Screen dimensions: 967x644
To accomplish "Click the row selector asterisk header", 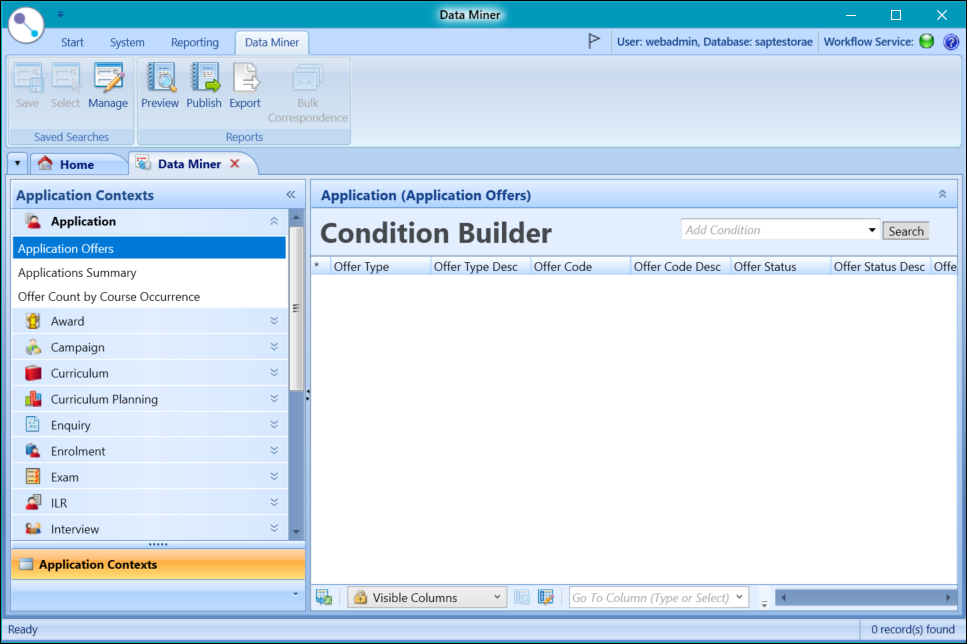I will [319, 265].
